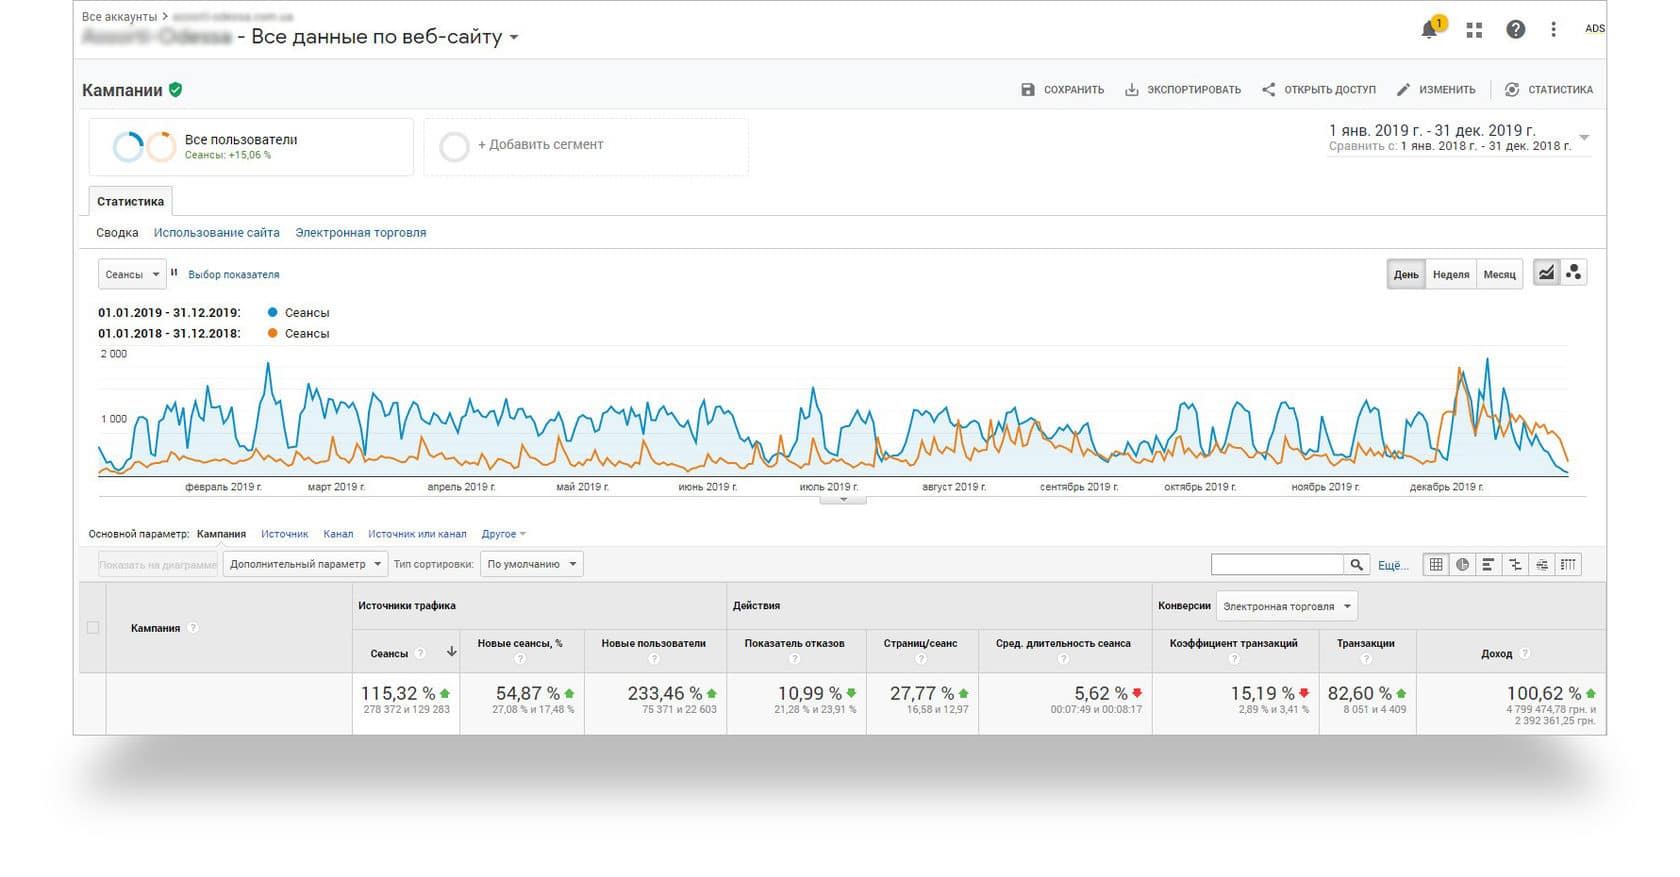
Task: Open the apps grid icon
Action: coord(1474,30)
